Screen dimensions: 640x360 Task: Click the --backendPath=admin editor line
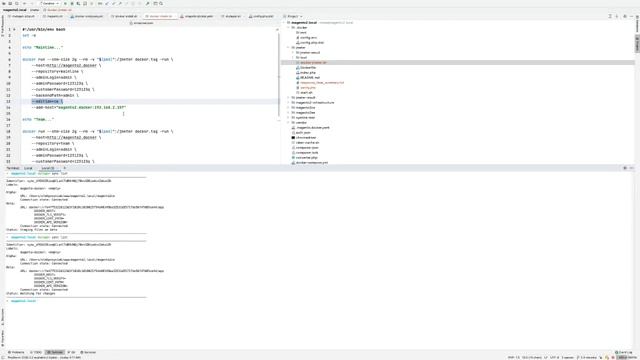(55, 95)
